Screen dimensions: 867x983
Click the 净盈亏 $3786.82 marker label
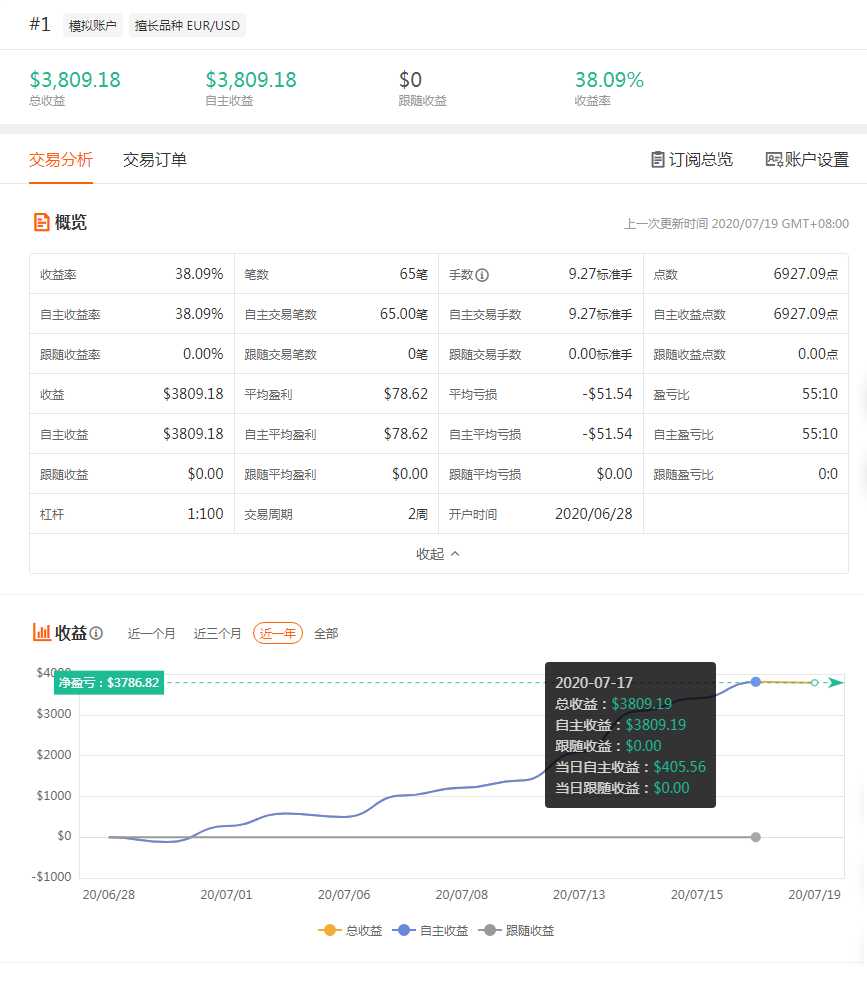[109, 683]
